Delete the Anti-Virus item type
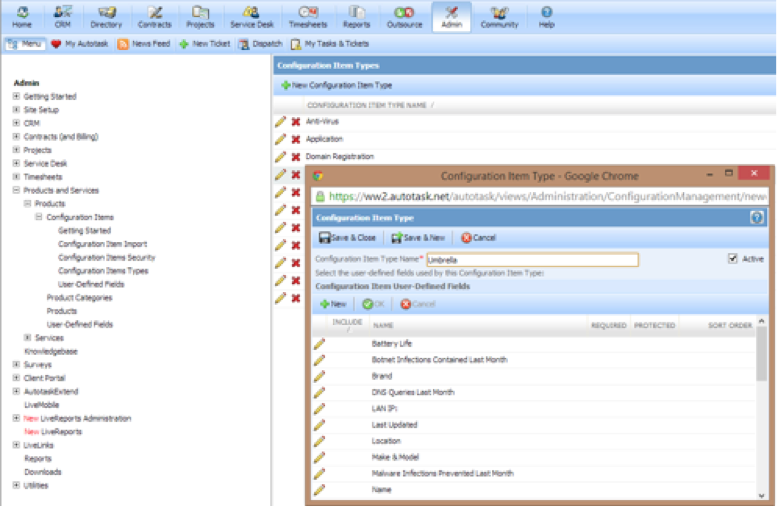This screenshot has height=507, width=777. pos(296,122)
